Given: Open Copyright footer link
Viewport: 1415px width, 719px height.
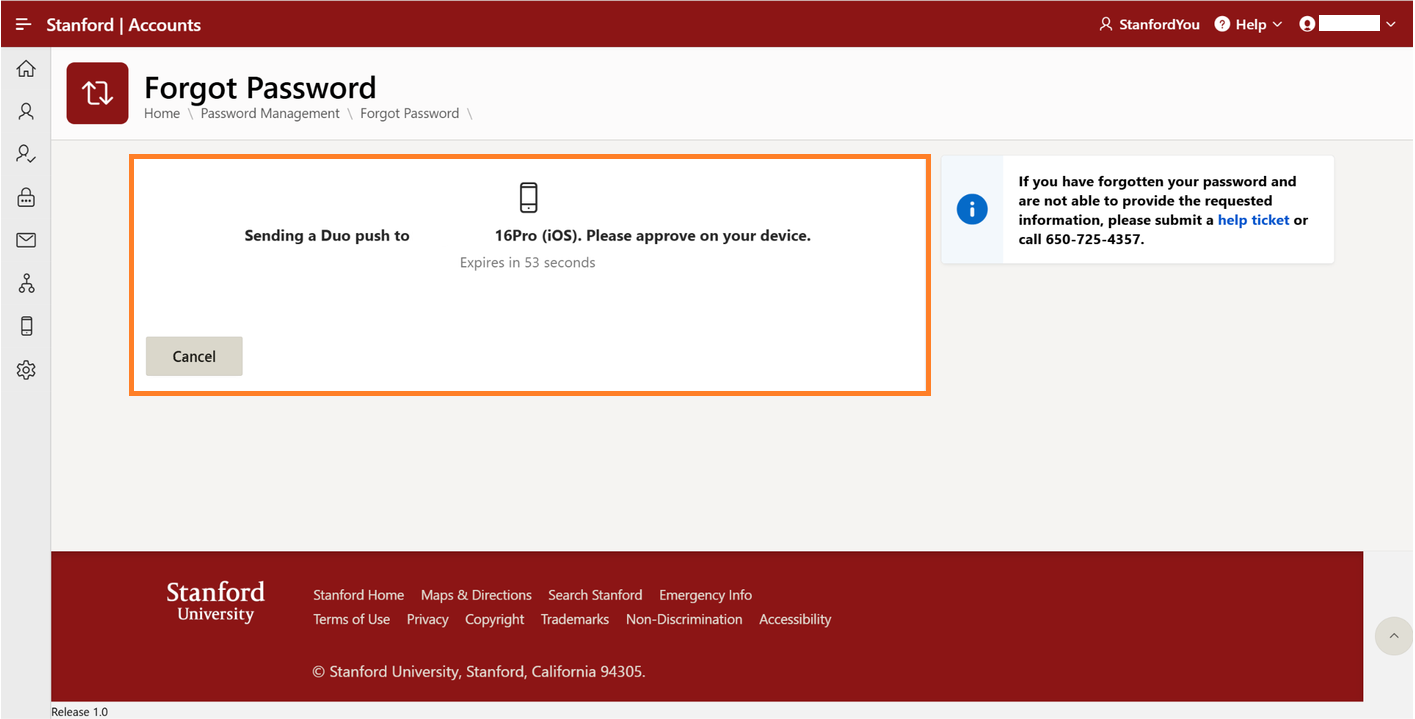Looking at the screenshot, I should pyautogui.click(x=494, y=619).
